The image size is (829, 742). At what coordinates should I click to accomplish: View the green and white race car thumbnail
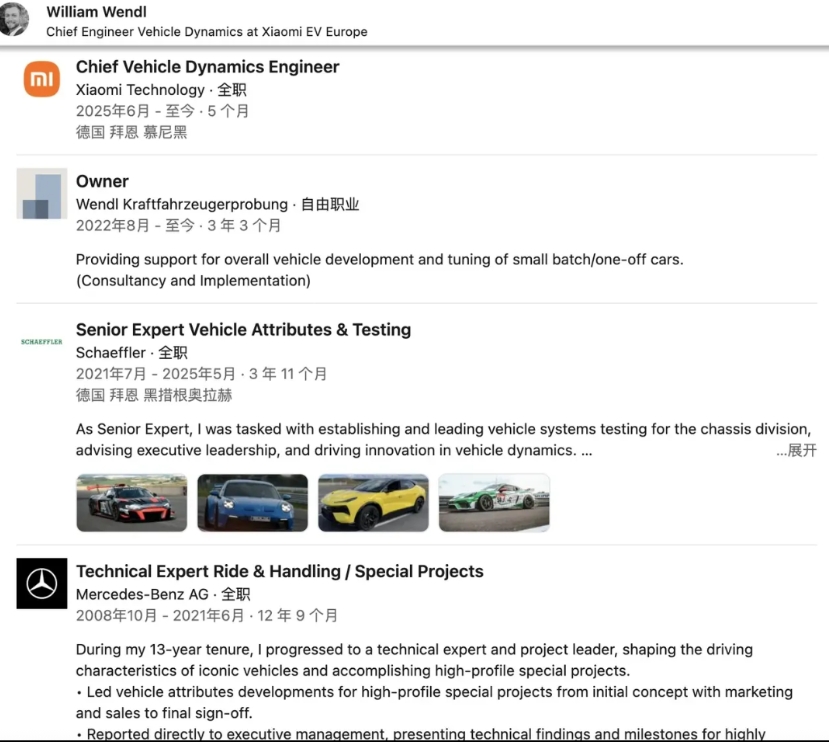pyautogui.click(x=494, y=502)
